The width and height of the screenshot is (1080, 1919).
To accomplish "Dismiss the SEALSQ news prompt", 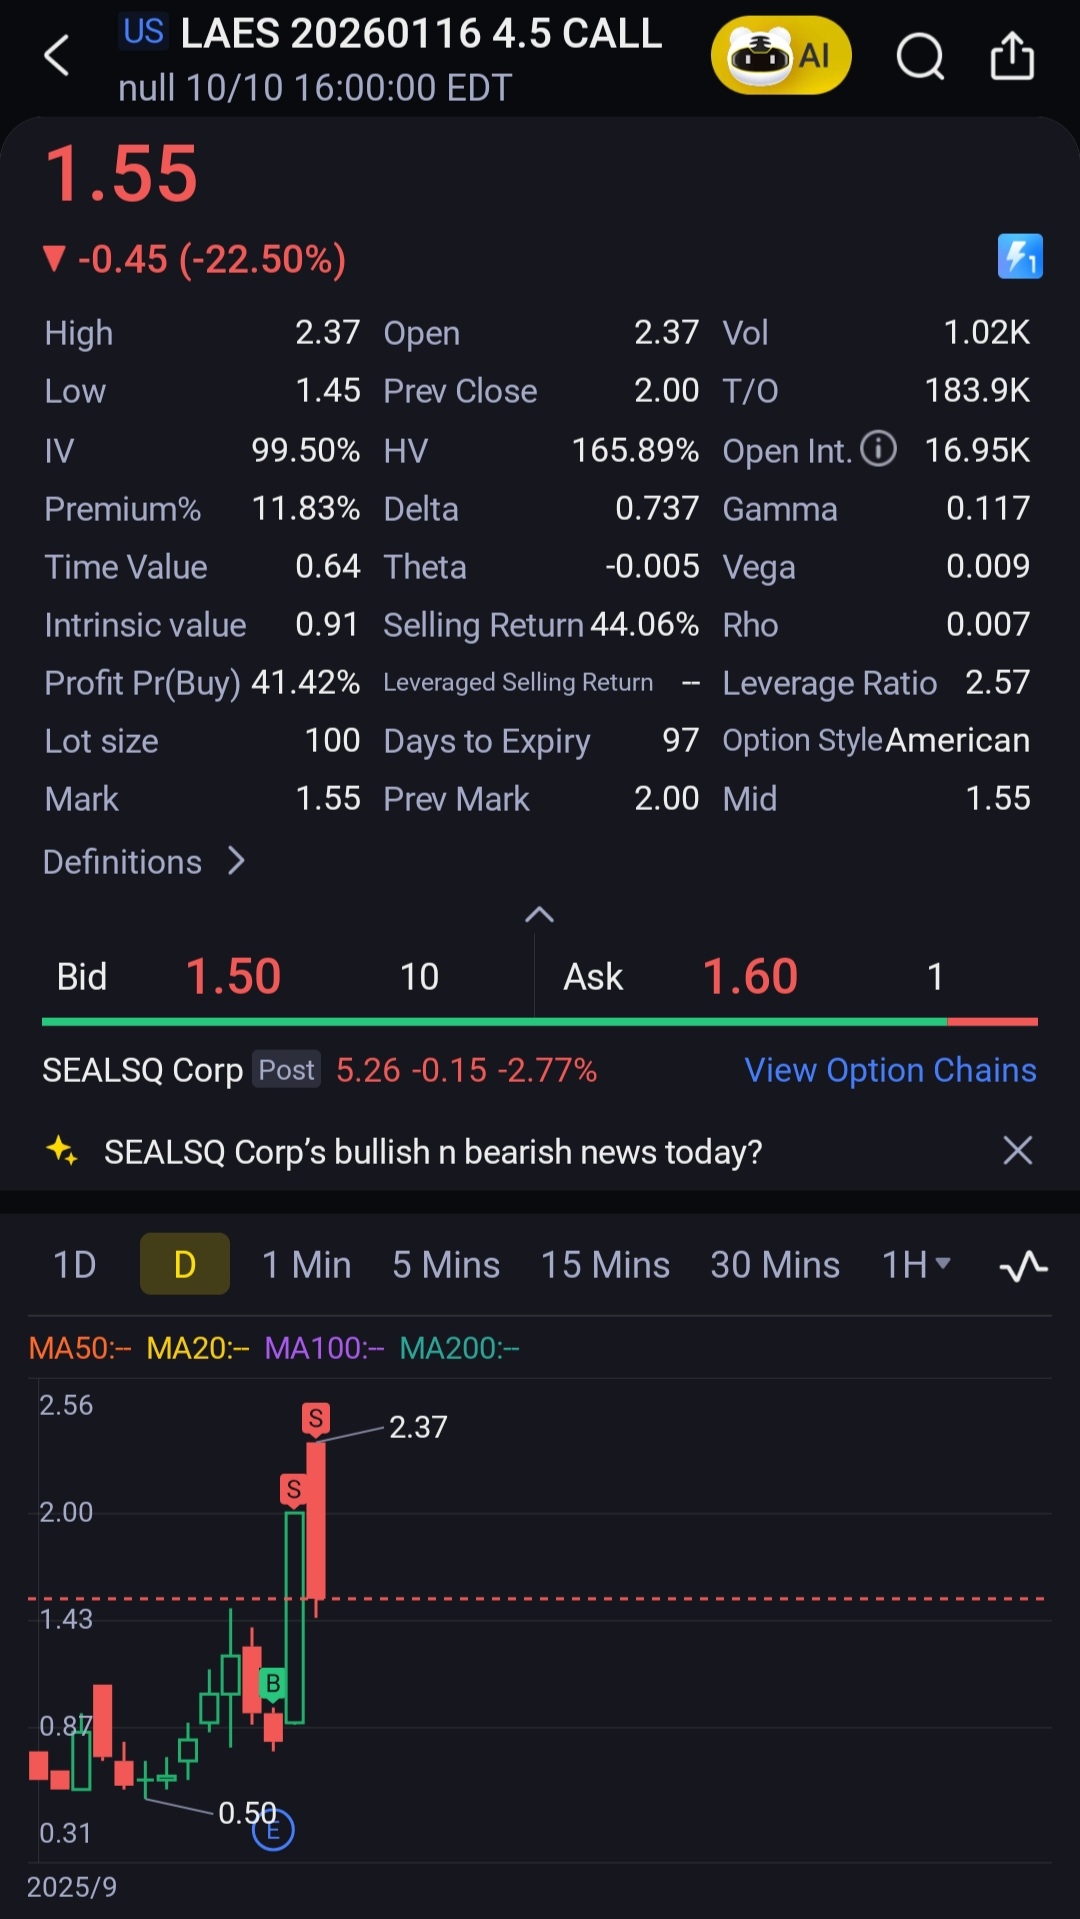I will 1017,1151.
